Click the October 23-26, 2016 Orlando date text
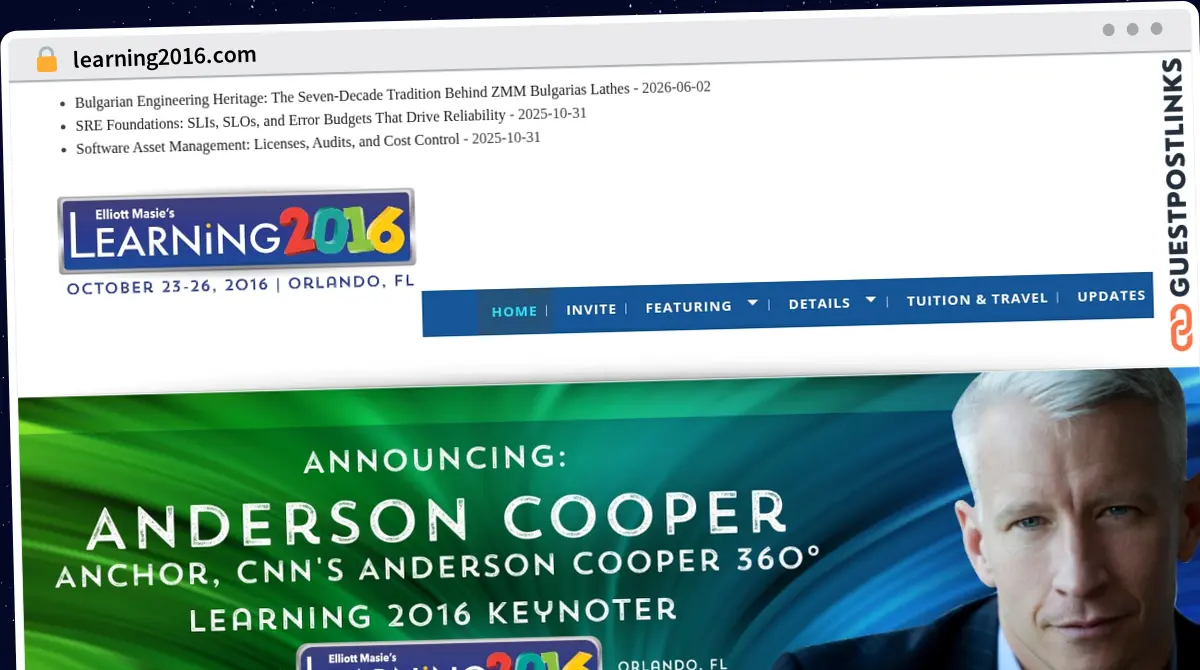Image resolution: width=1200 pixels, height=670 pixels. [x=240, y=284]
